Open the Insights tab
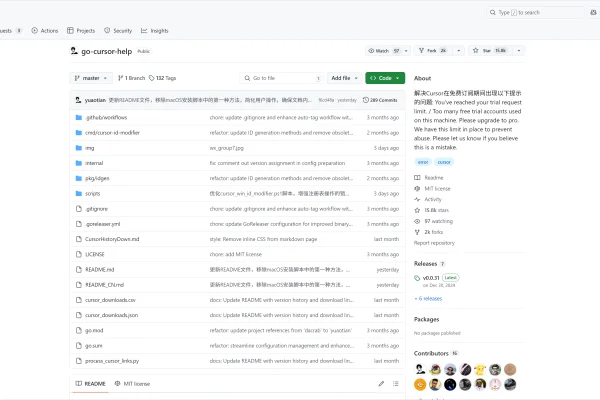 (x=155, y=31)
